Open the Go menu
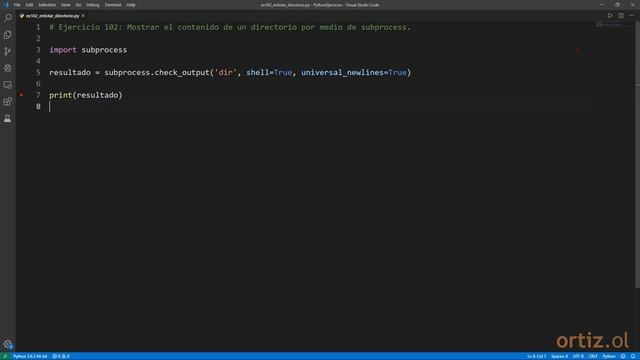Screen dimensions: 640x360 (78, 5)
